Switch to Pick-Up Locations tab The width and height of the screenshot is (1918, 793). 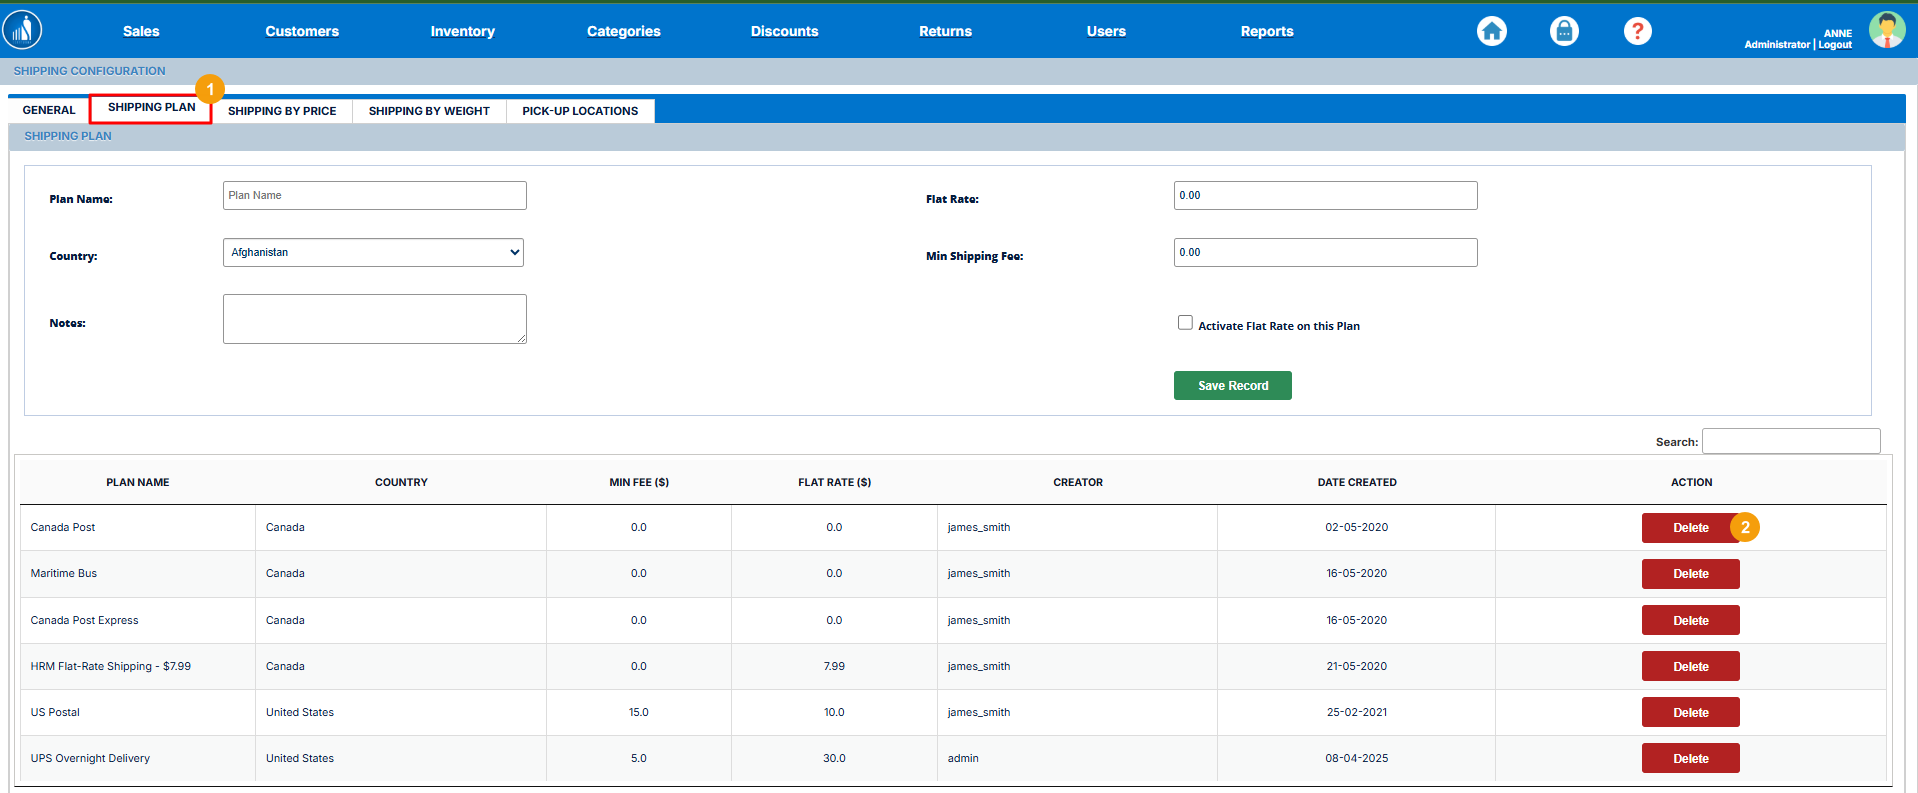click(580, 111)
